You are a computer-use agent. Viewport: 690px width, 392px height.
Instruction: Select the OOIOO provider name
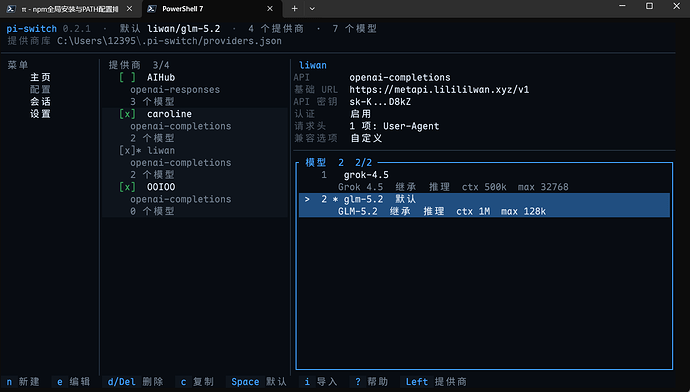(x=161, y=187)
